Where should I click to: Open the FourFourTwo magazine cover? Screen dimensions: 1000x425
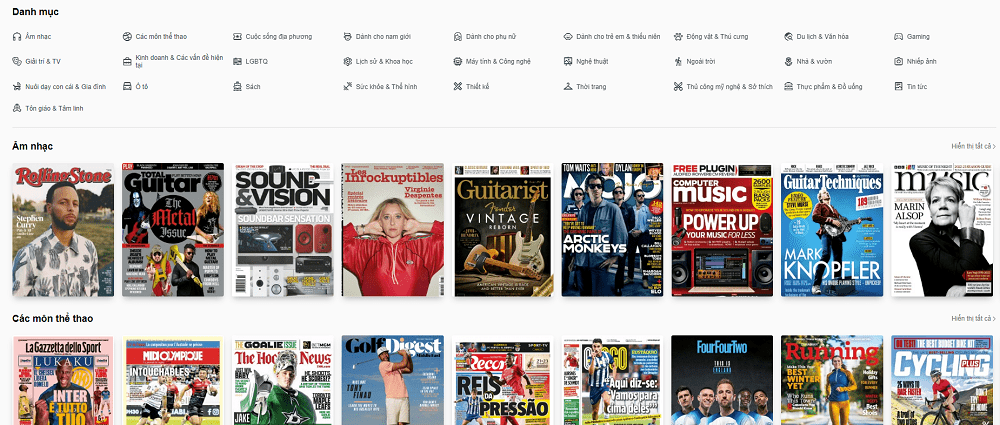(x=722, y=380)
